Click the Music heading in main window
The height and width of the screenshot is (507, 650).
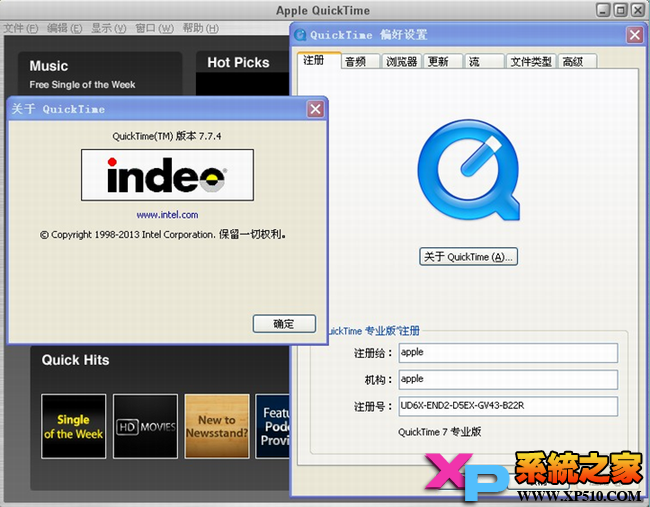(49, 66)
